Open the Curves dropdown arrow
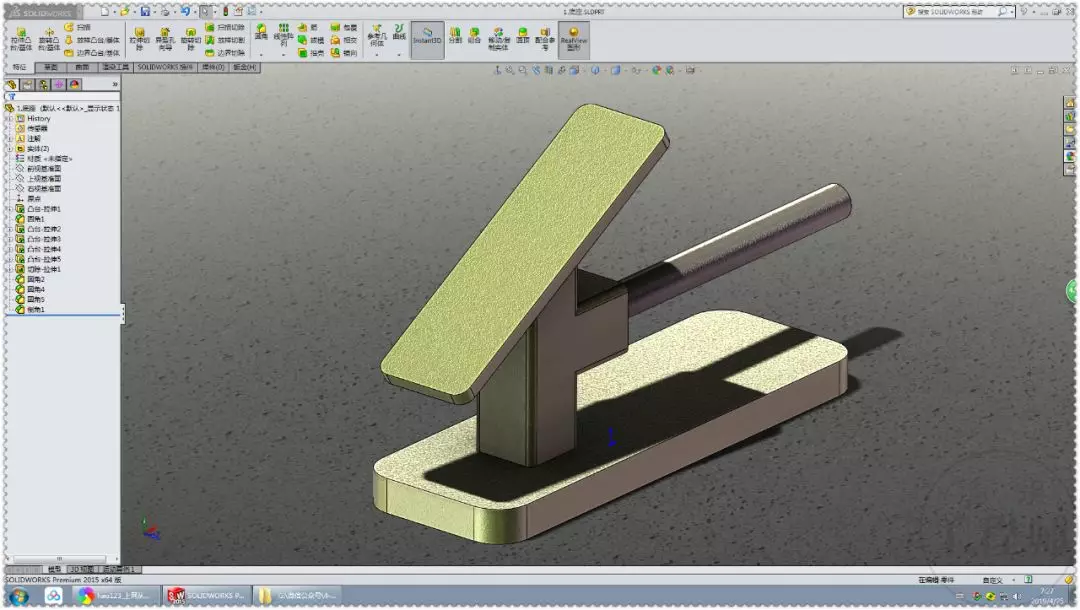 (x=399, y=54)
